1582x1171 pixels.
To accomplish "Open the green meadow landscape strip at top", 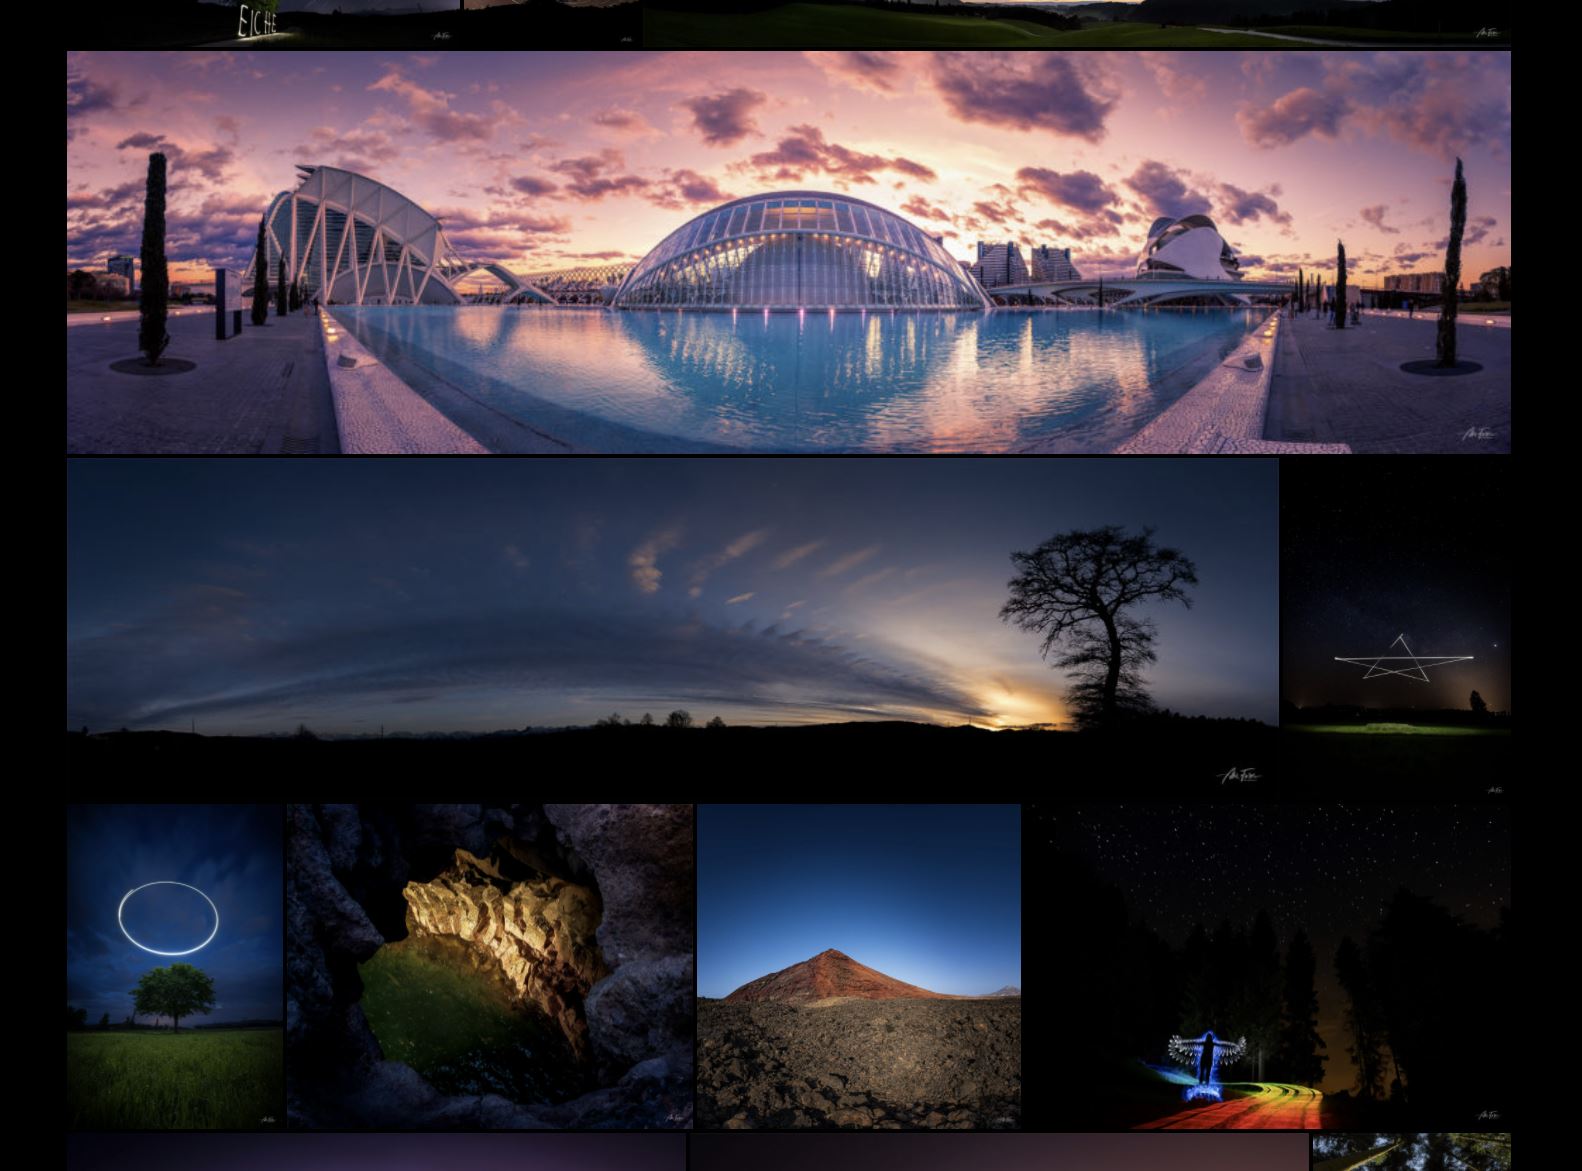I will click(x=1077, y=23).
